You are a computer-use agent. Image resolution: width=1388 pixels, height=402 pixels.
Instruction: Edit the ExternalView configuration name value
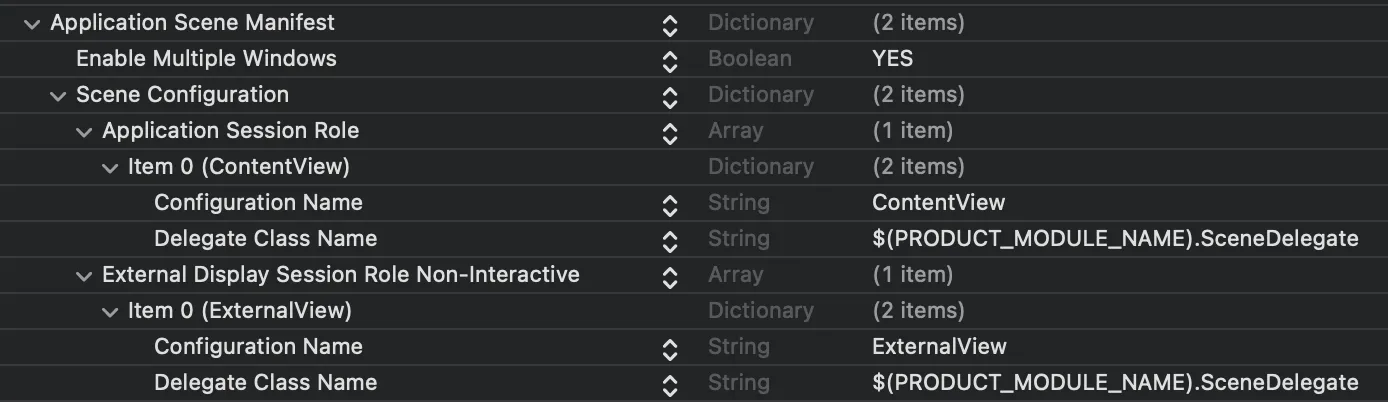click(939, 347)
